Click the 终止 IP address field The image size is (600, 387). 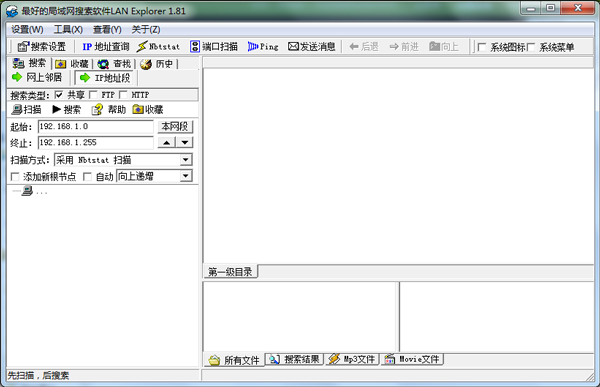[x=96, y=143]
